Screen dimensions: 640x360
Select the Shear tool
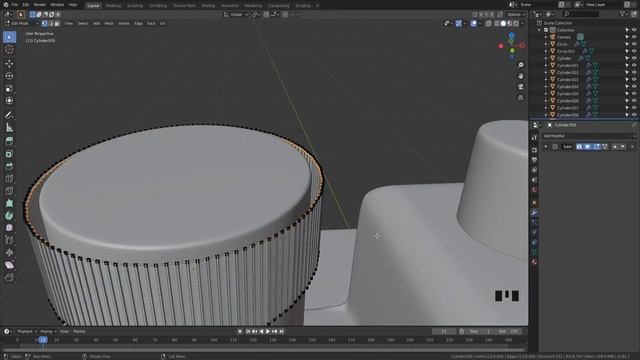(x=9, y=265)
